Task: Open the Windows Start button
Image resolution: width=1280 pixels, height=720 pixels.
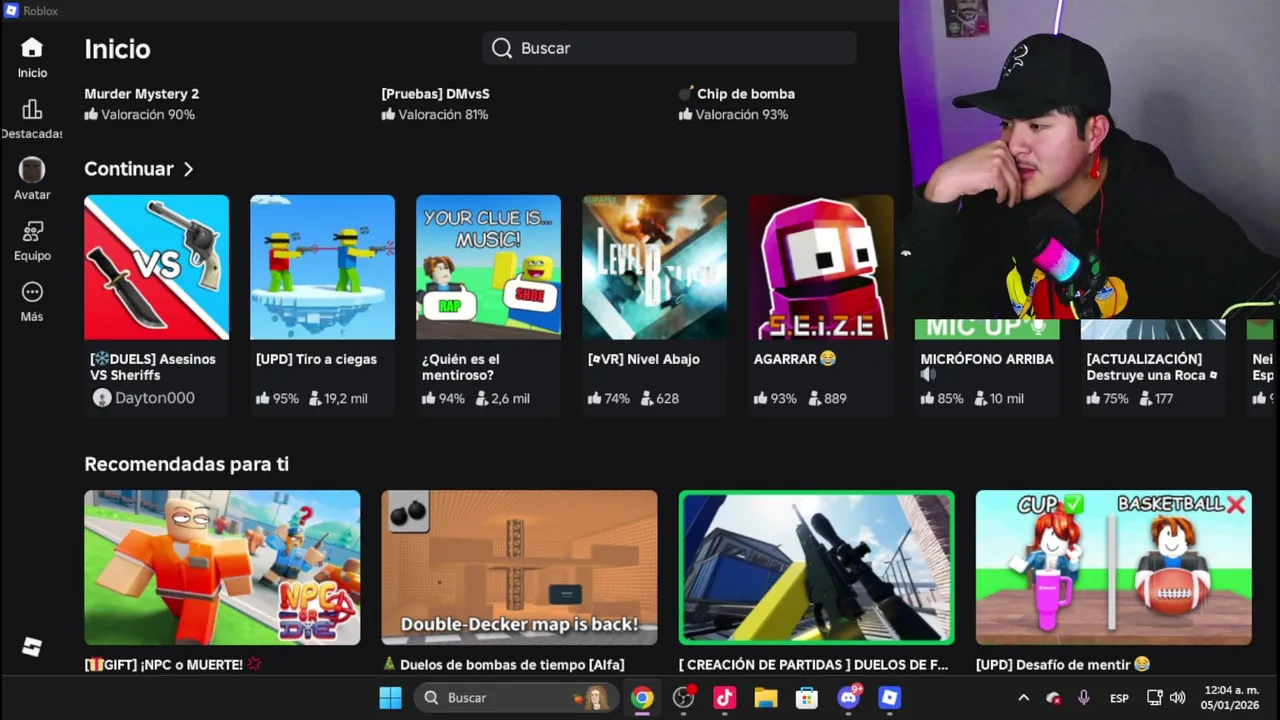Action: coord(390,698)
